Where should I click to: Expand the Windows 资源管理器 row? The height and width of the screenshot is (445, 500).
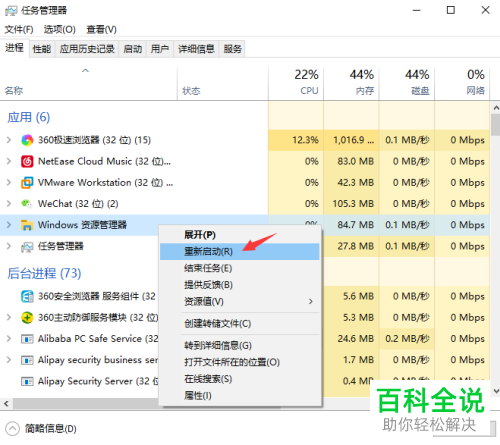coord(9,225)
